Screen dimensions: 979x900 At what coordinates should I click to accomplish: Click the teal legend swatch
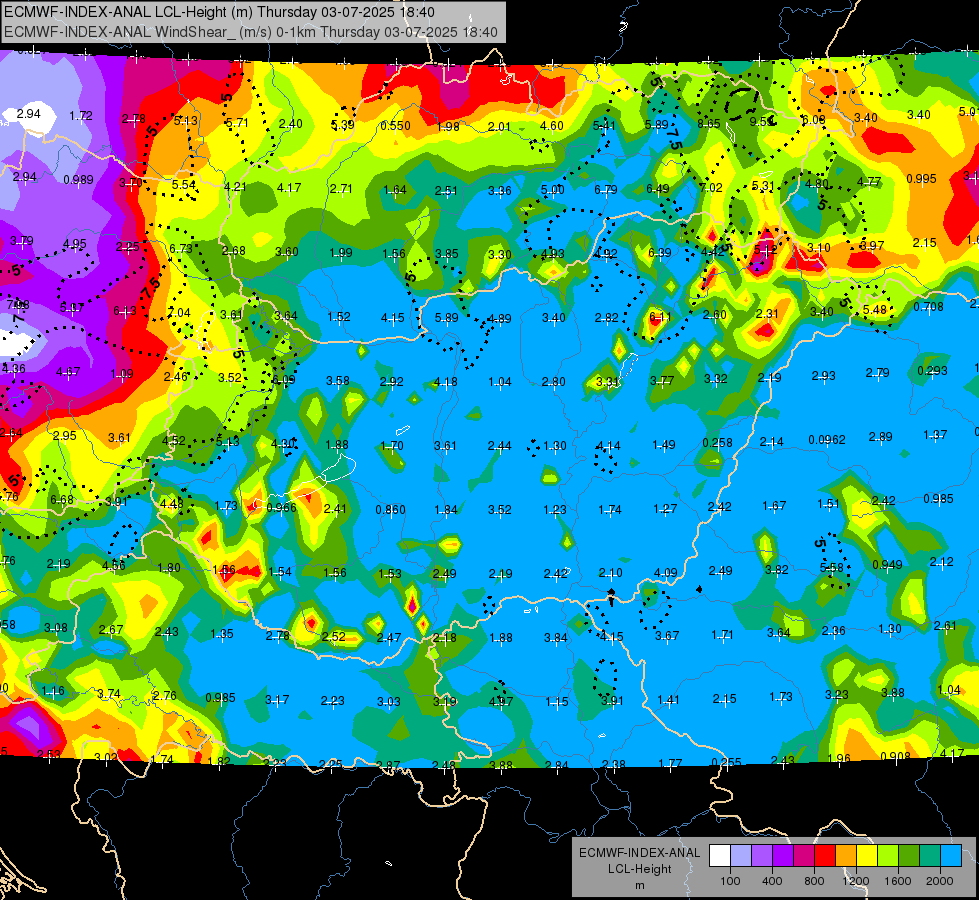pyautogui.click(x=929, y=856)
